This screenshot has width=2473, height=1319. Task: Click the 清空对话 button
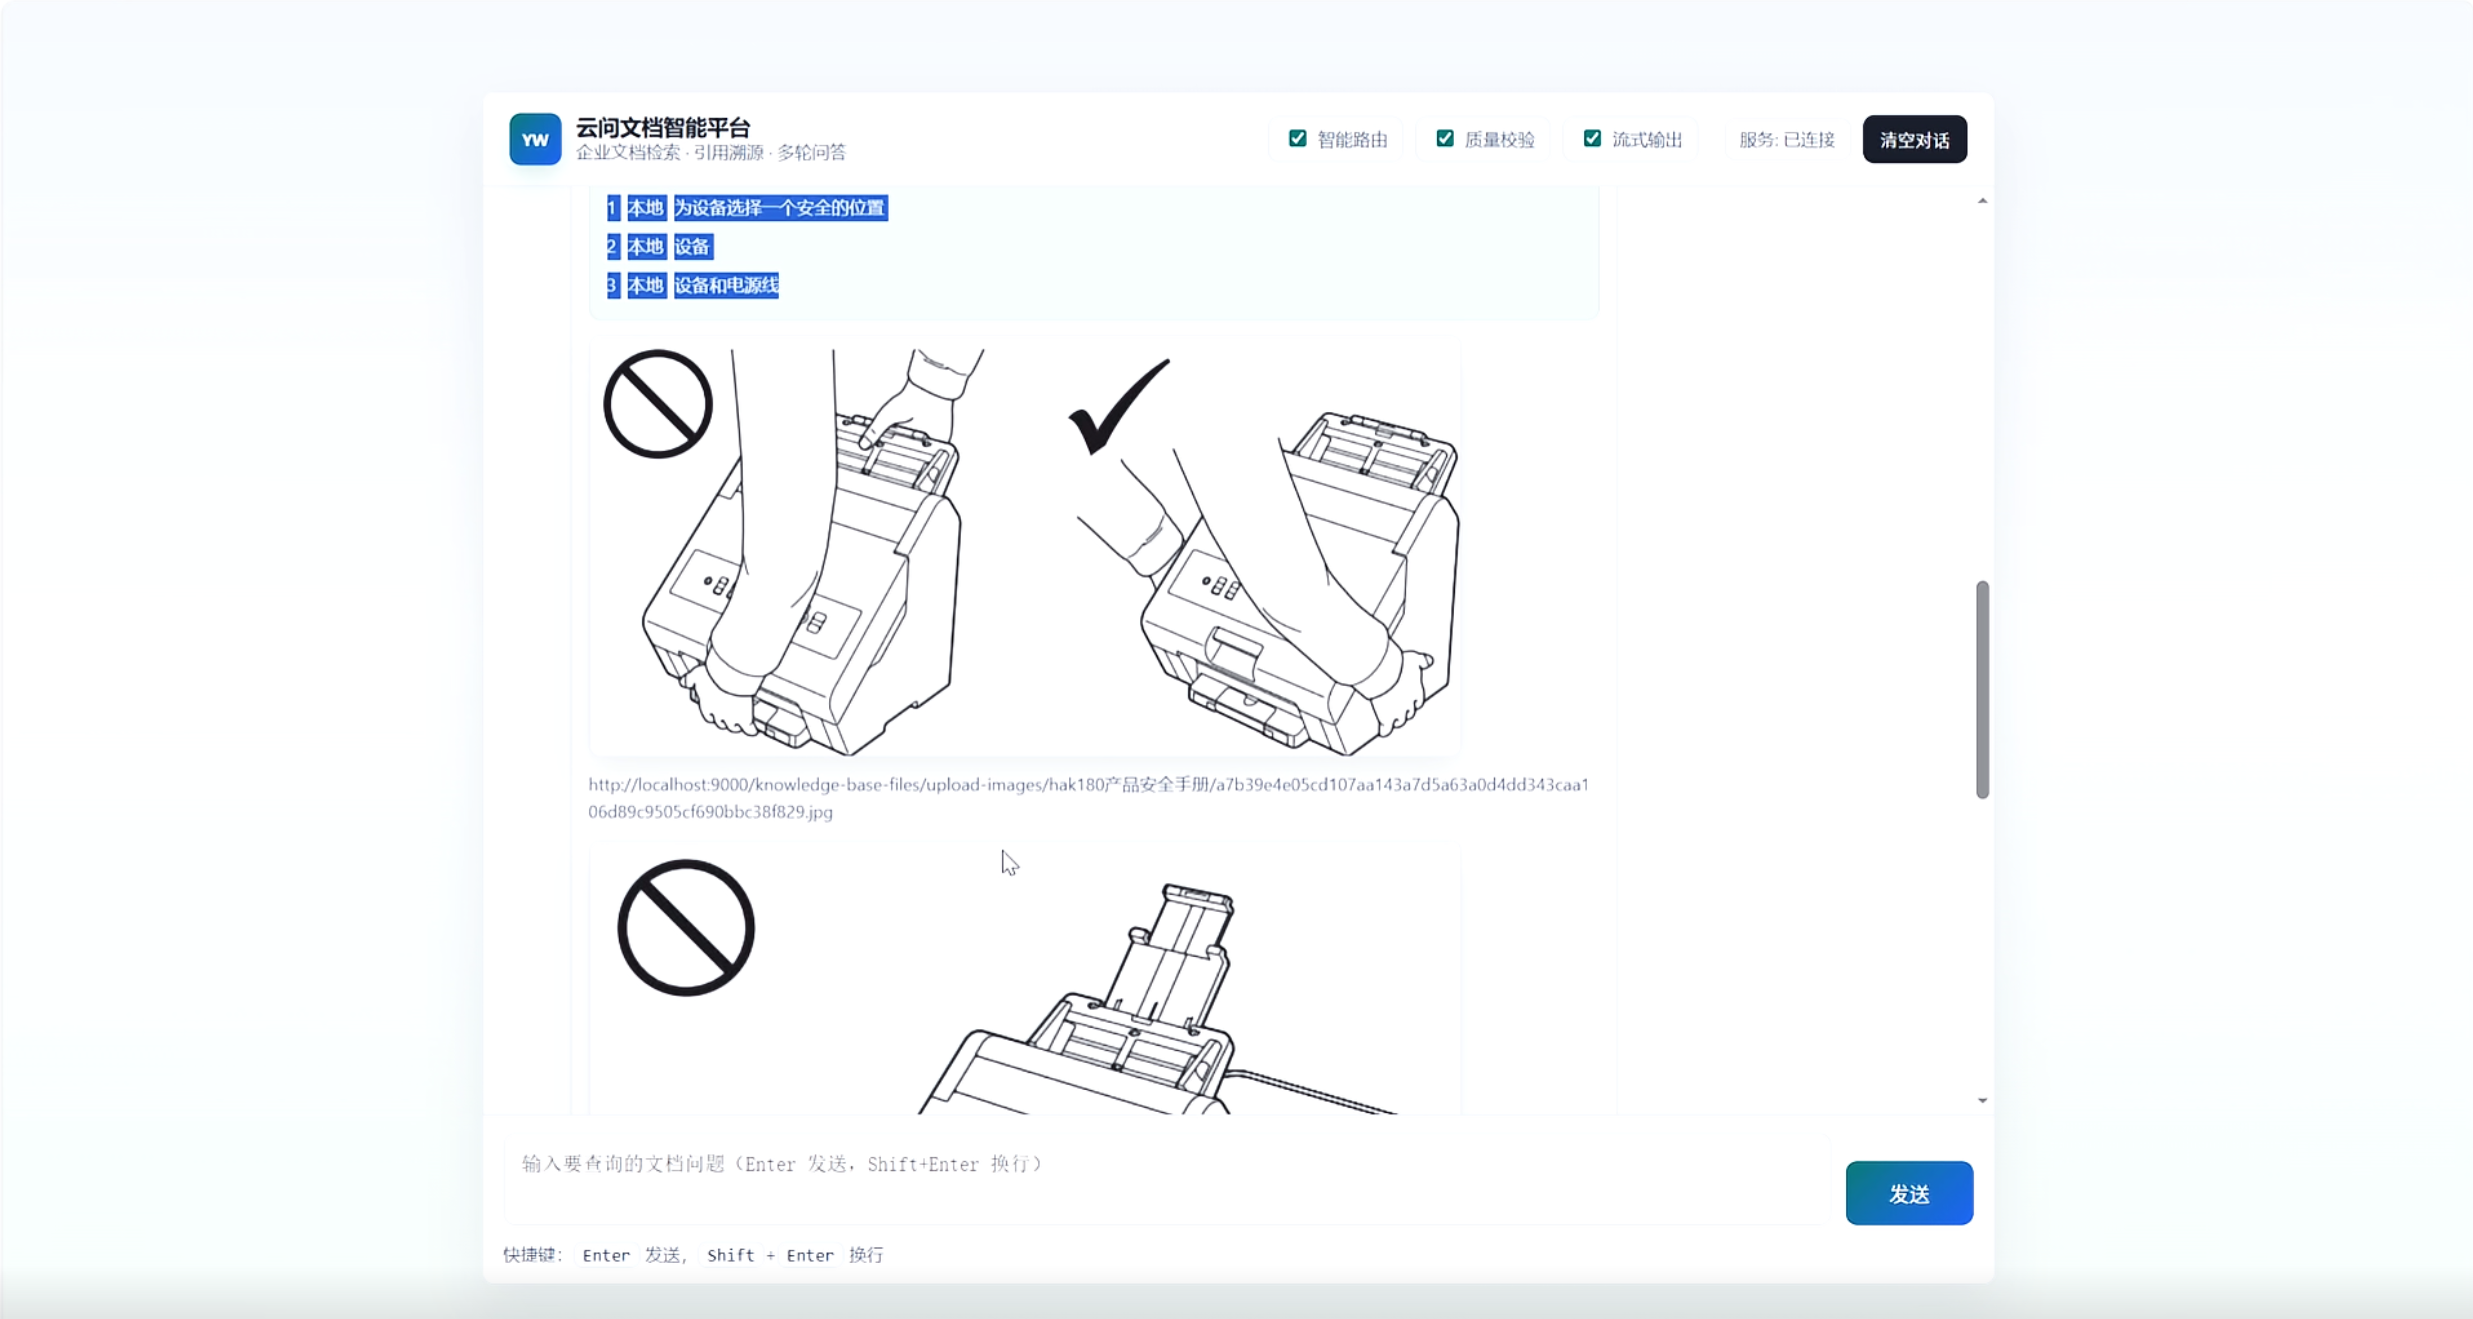tap(1914, 139)
